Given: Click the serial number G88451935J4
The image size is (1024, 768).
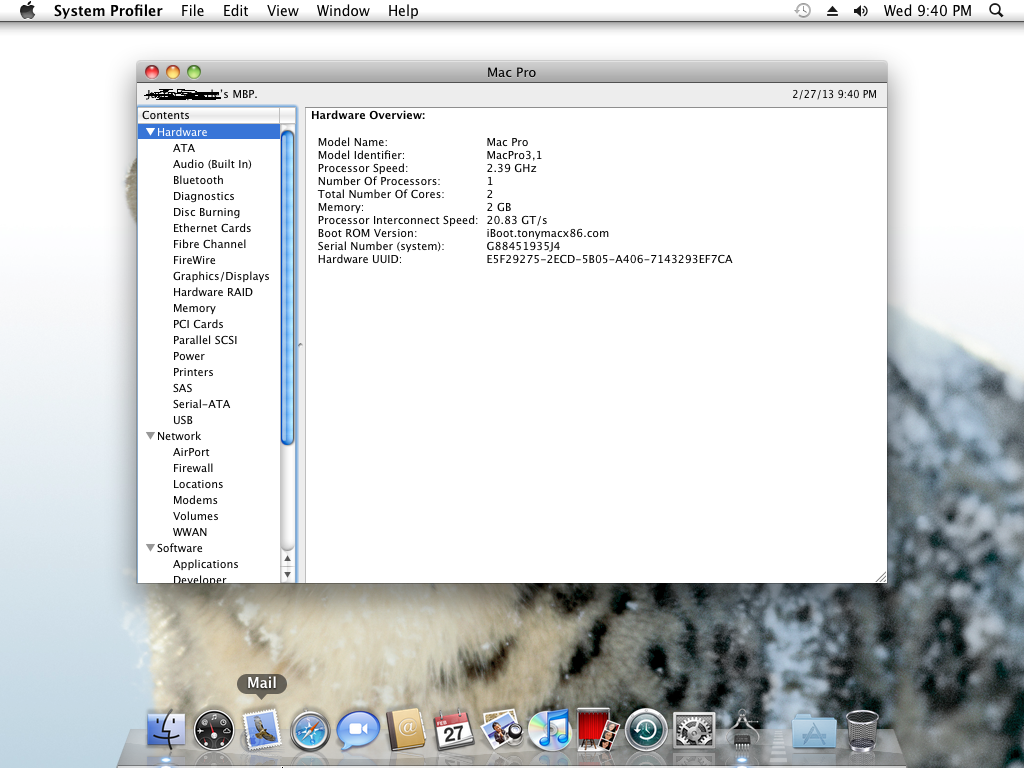Looking at the screenshot, I should point(523,246).
